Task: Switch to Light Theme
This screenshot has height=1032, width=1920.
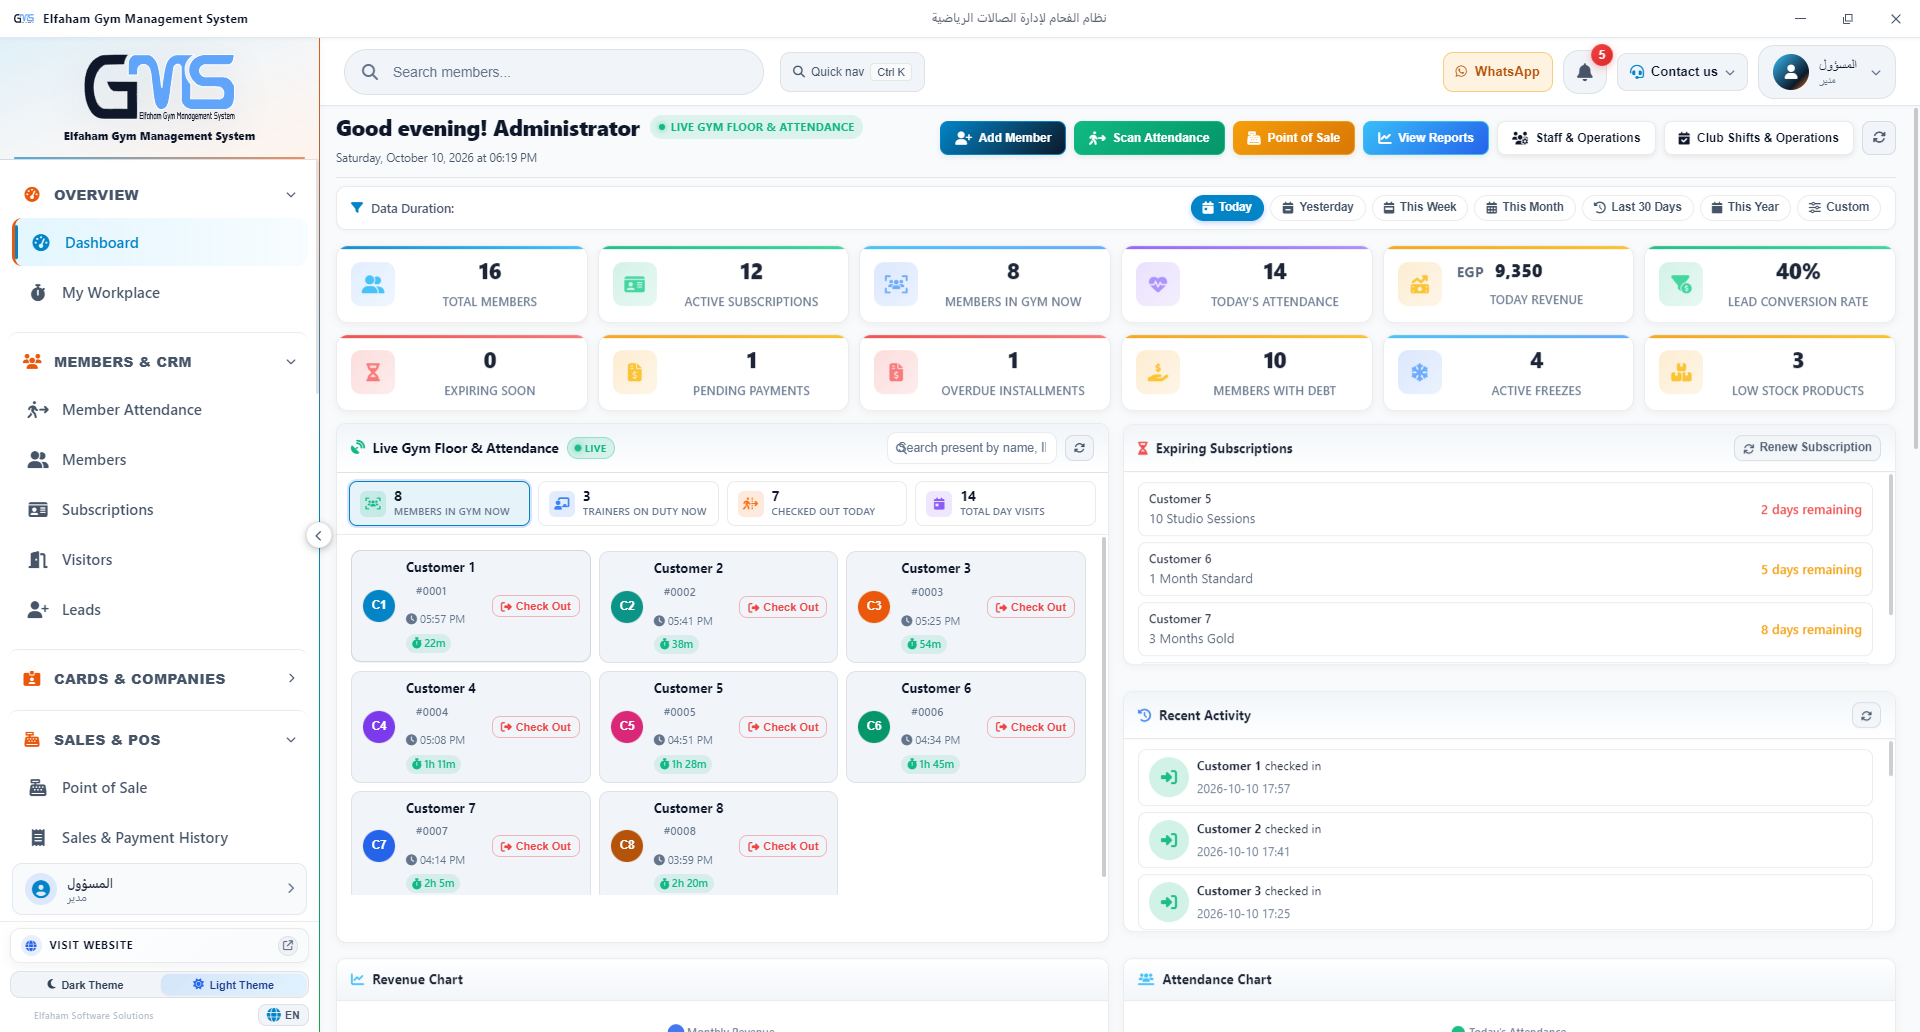Action: 233,985
